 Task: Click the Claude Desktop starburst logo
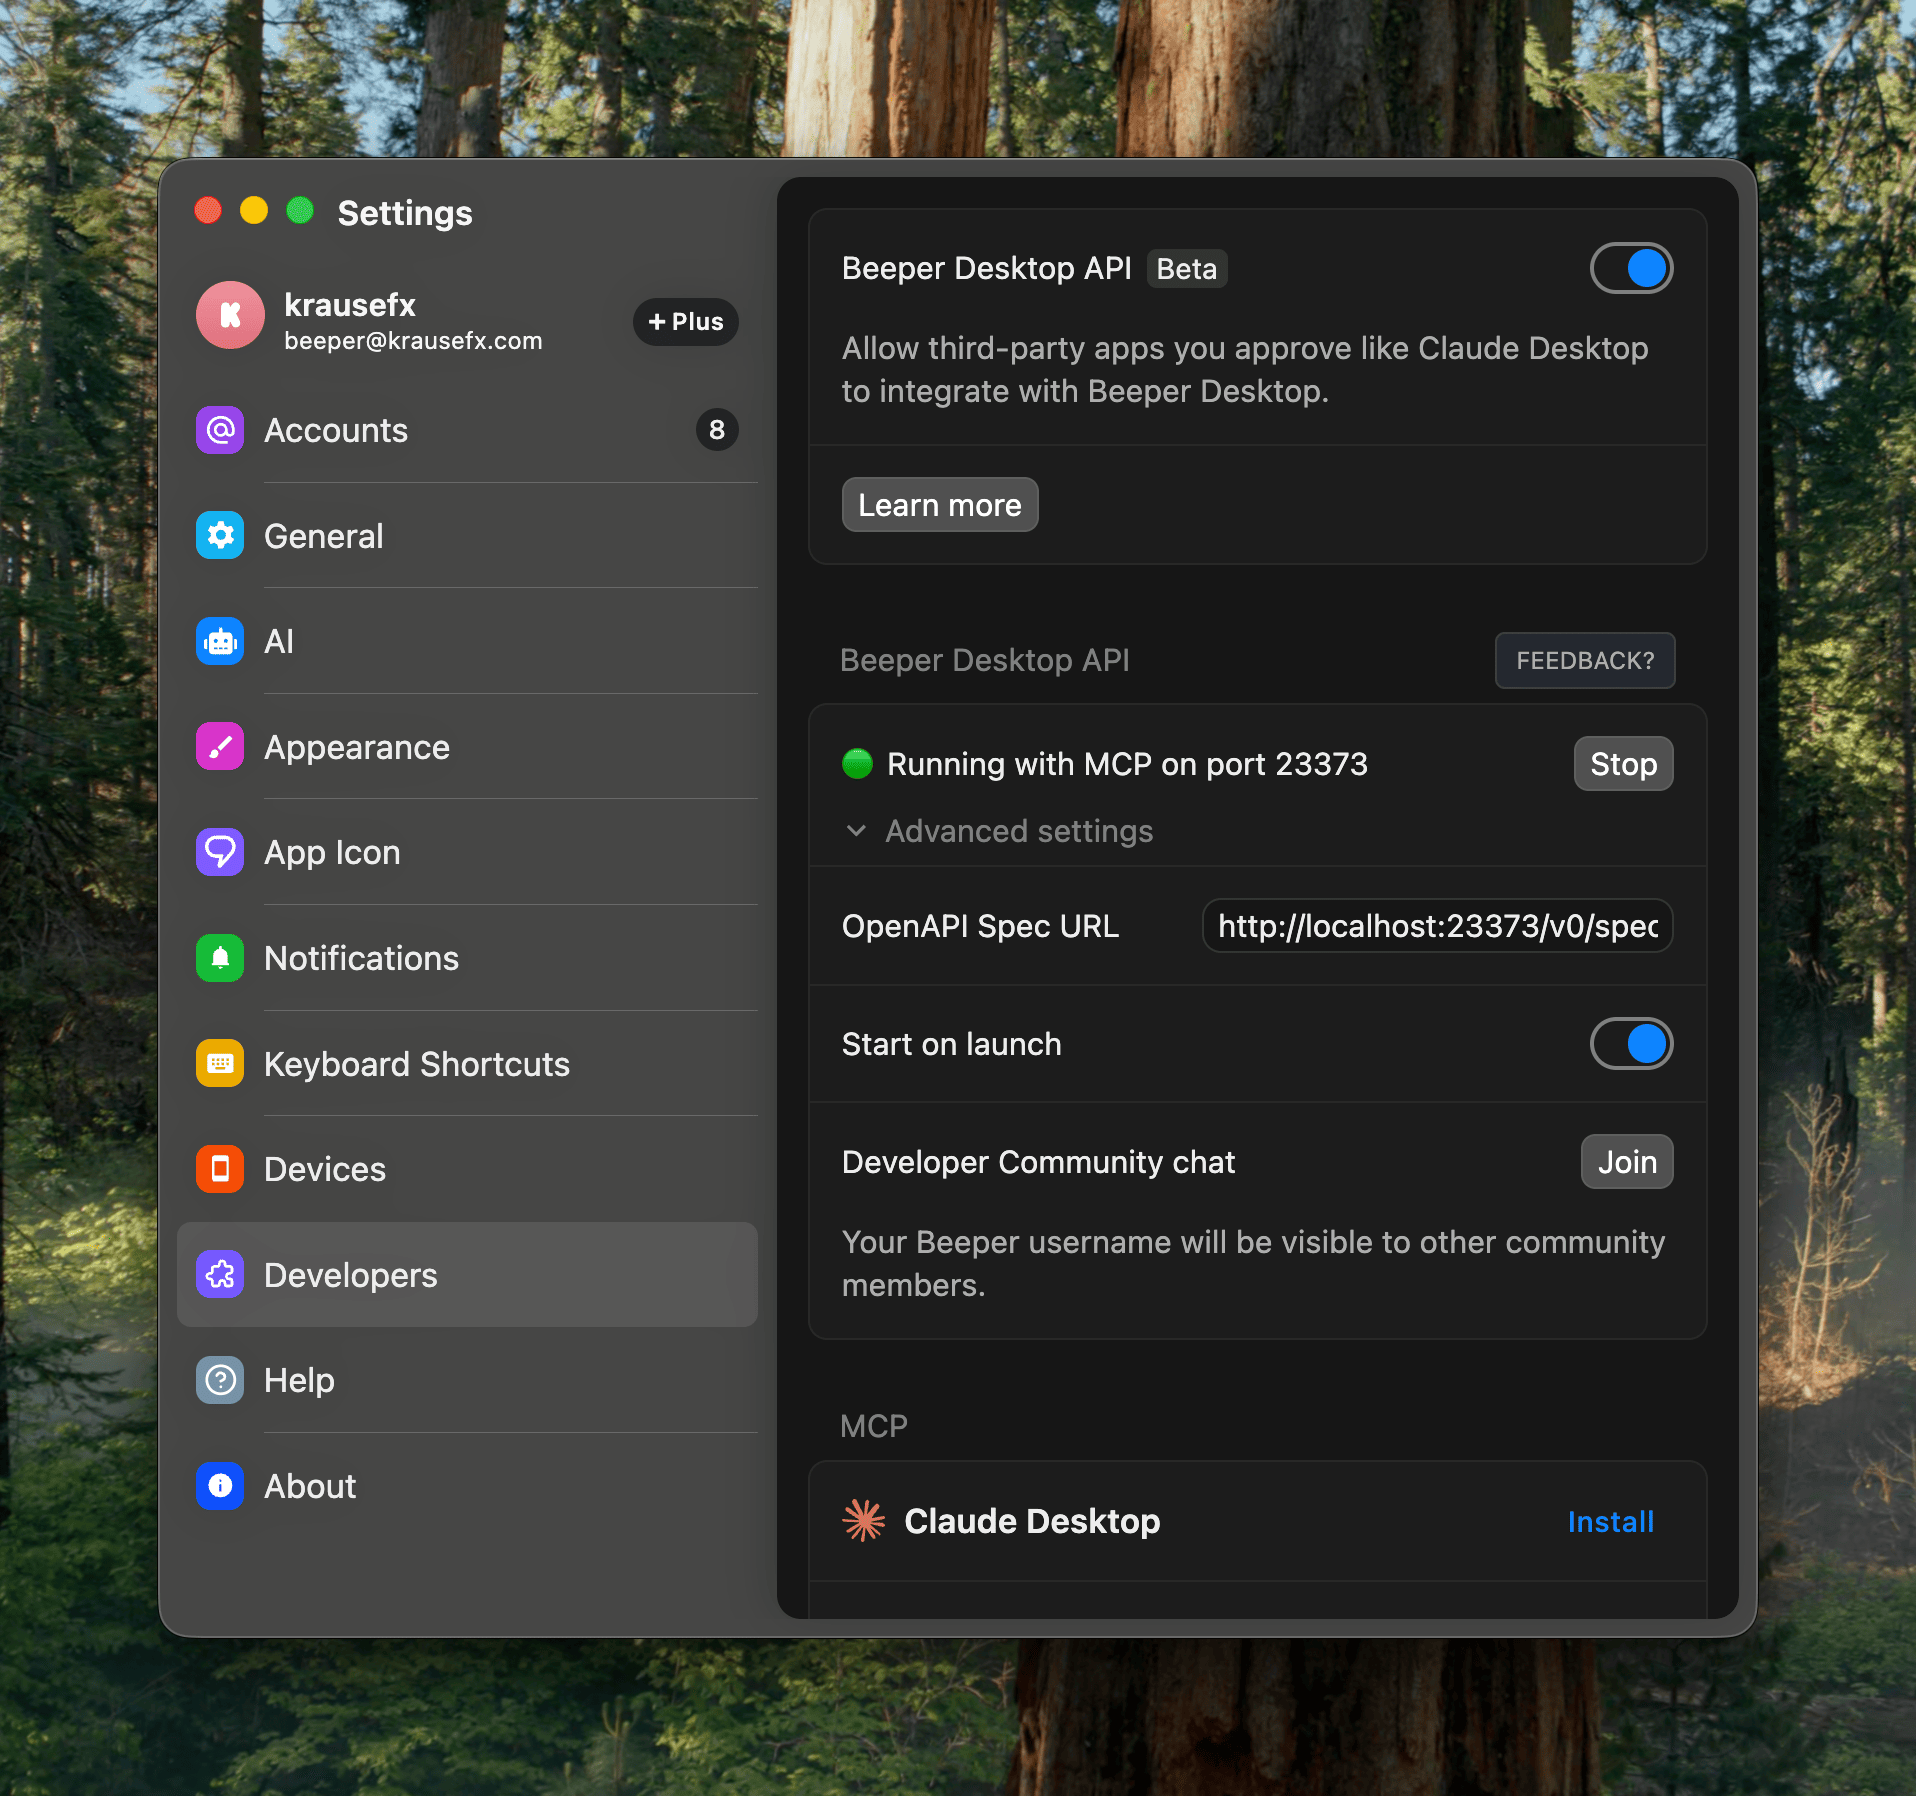click(x=864, y=1521)
